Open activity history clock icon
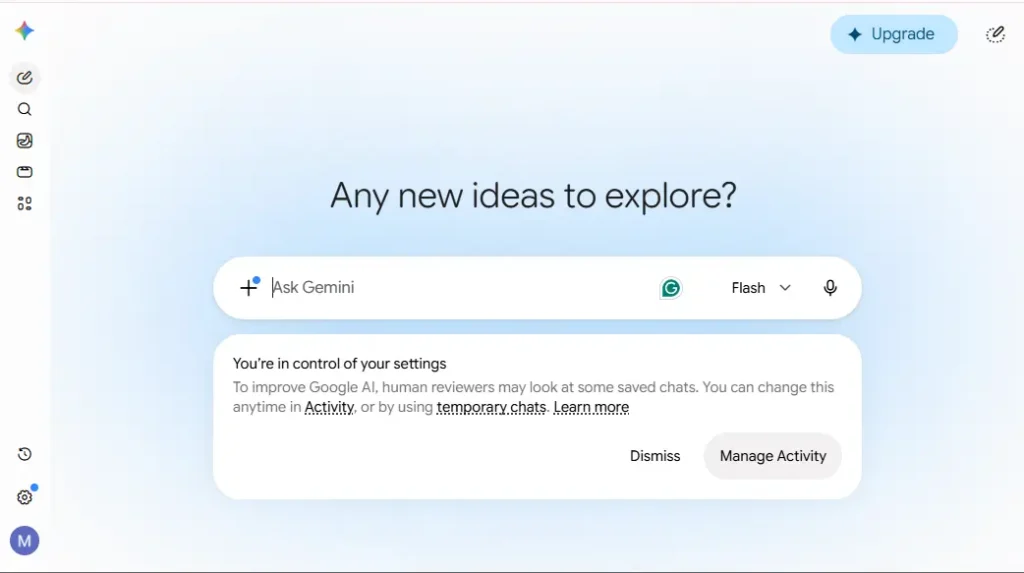1024x573 pixels. coord(25,454)
